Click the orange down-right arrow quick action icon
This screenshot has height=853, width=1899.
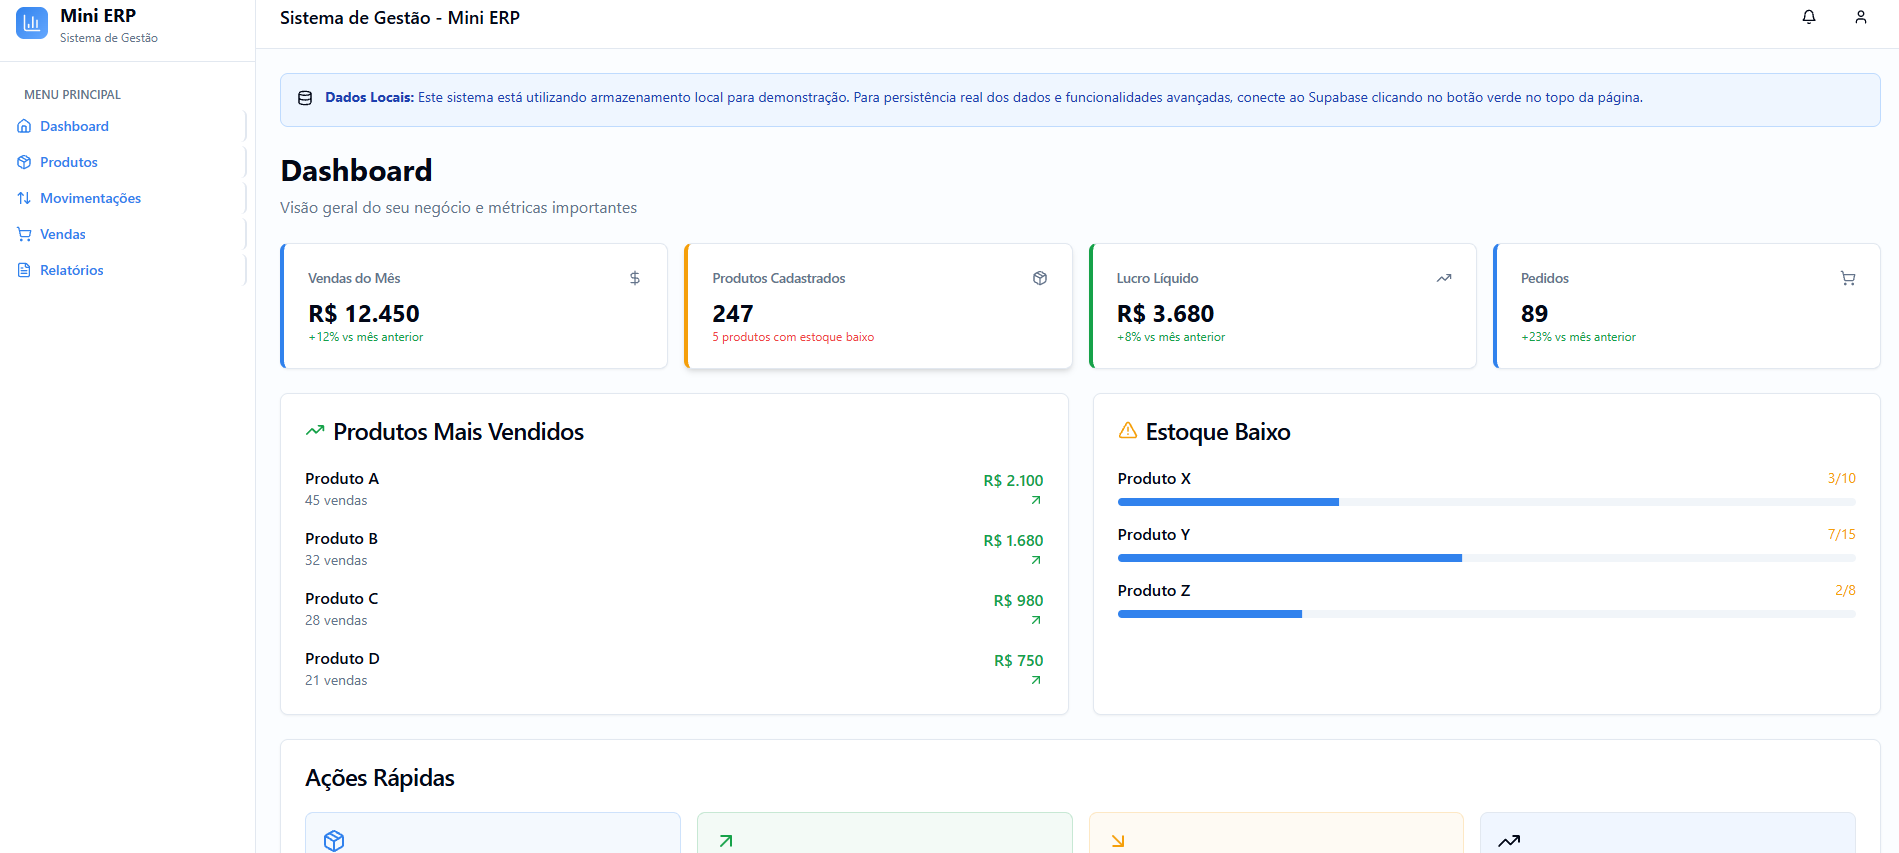point(1118,841)
